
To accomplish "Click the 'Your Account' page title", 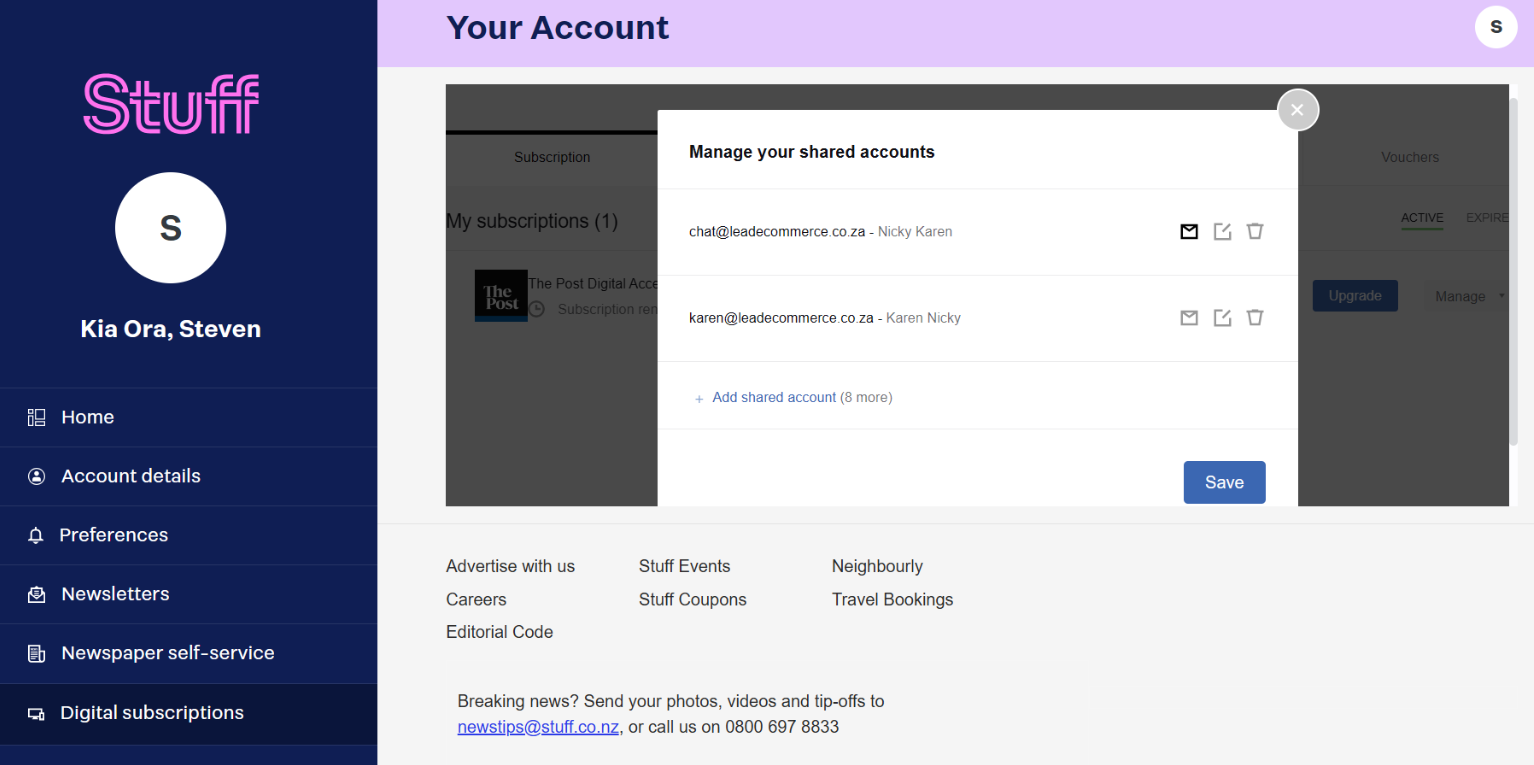I will [x=557, y=27].
